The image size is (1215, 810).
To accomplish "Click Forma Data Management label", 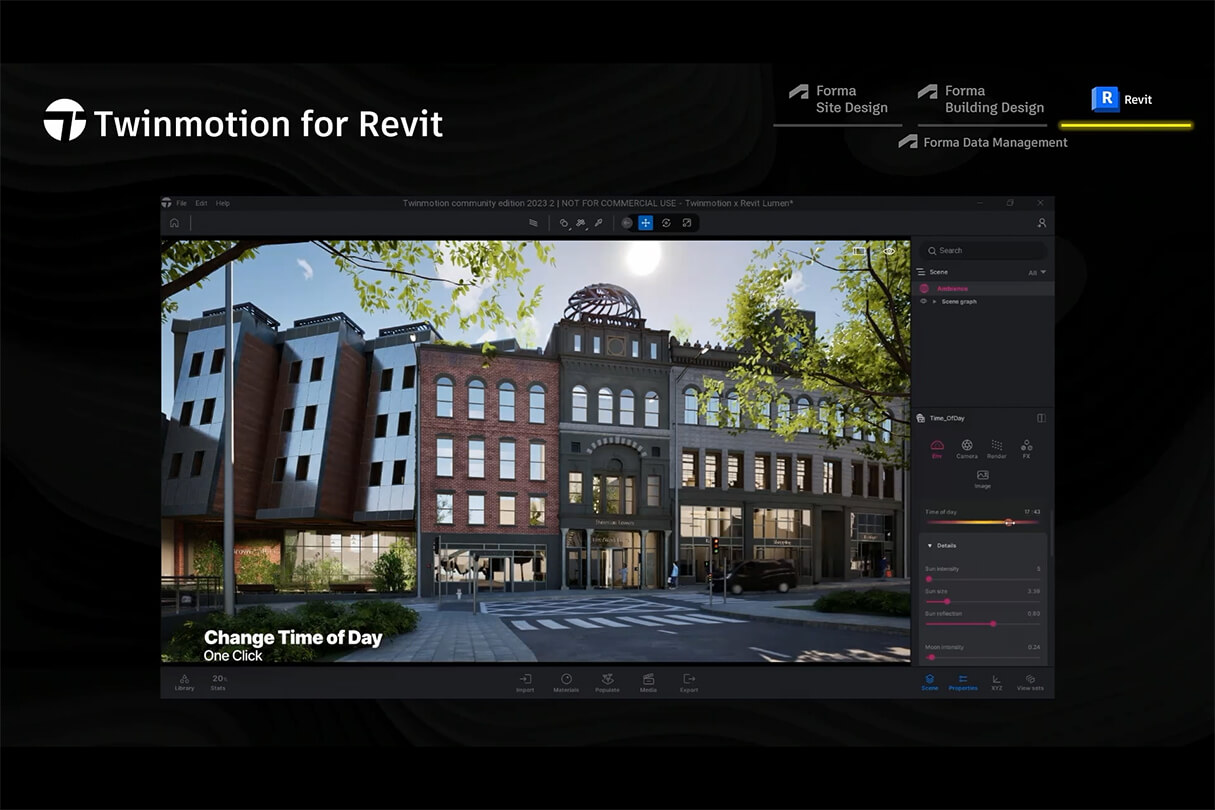I will (x=983, y=142).
